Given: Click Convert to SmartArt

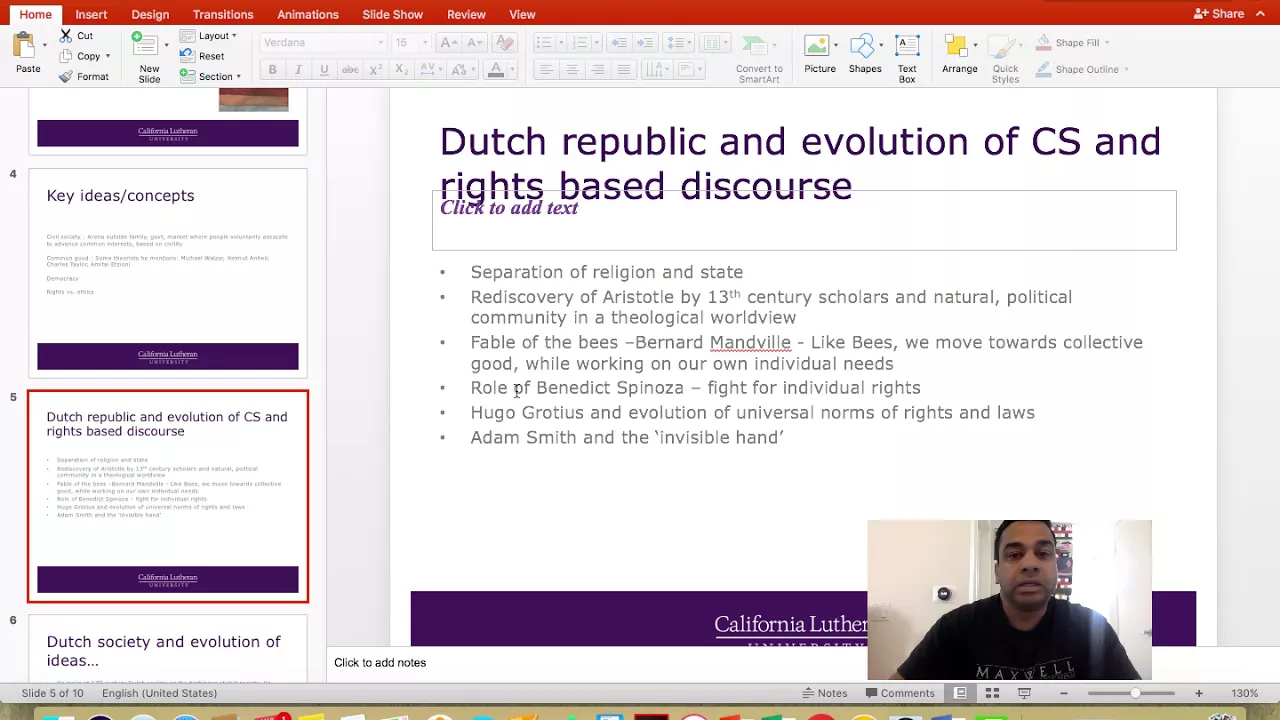Looking at the screenshot, I should pyautogui.click(x=759, y=58).
